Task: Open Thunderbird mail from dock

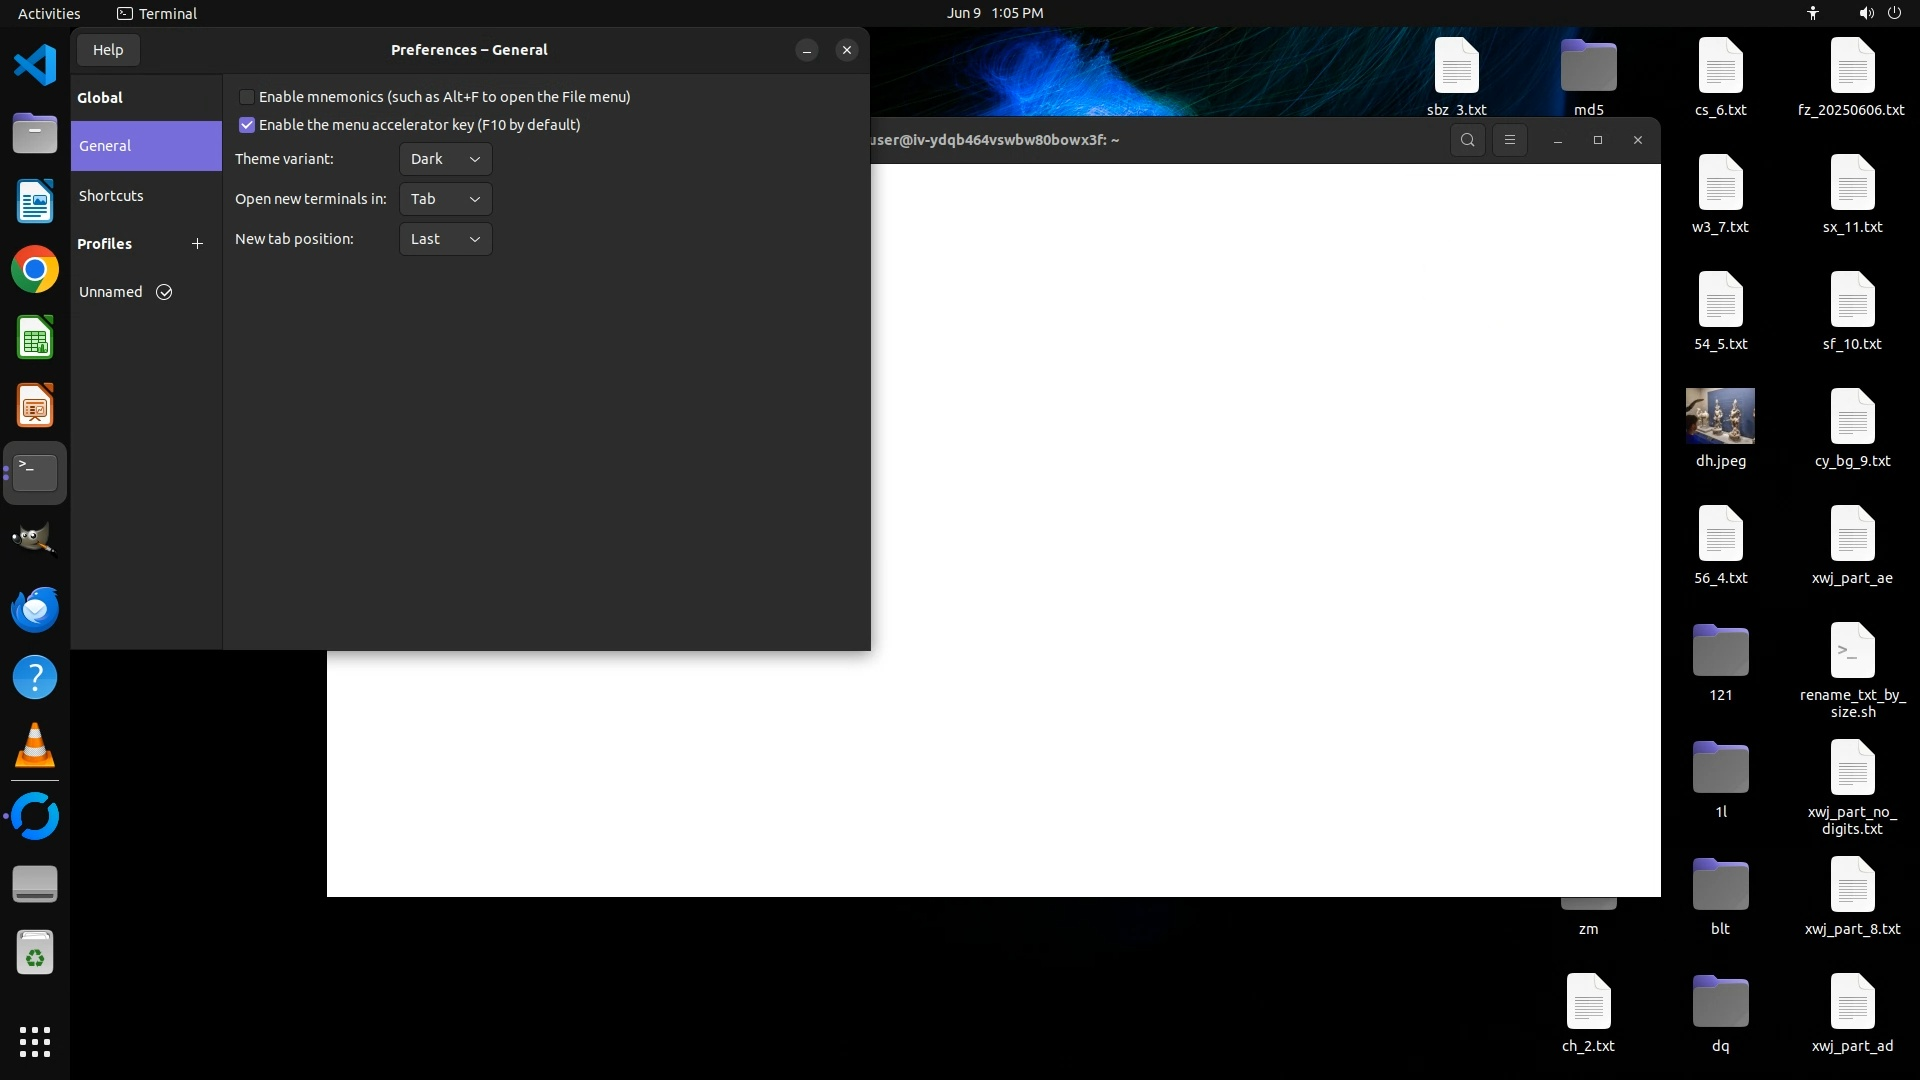Action: [x=35, y=610]
